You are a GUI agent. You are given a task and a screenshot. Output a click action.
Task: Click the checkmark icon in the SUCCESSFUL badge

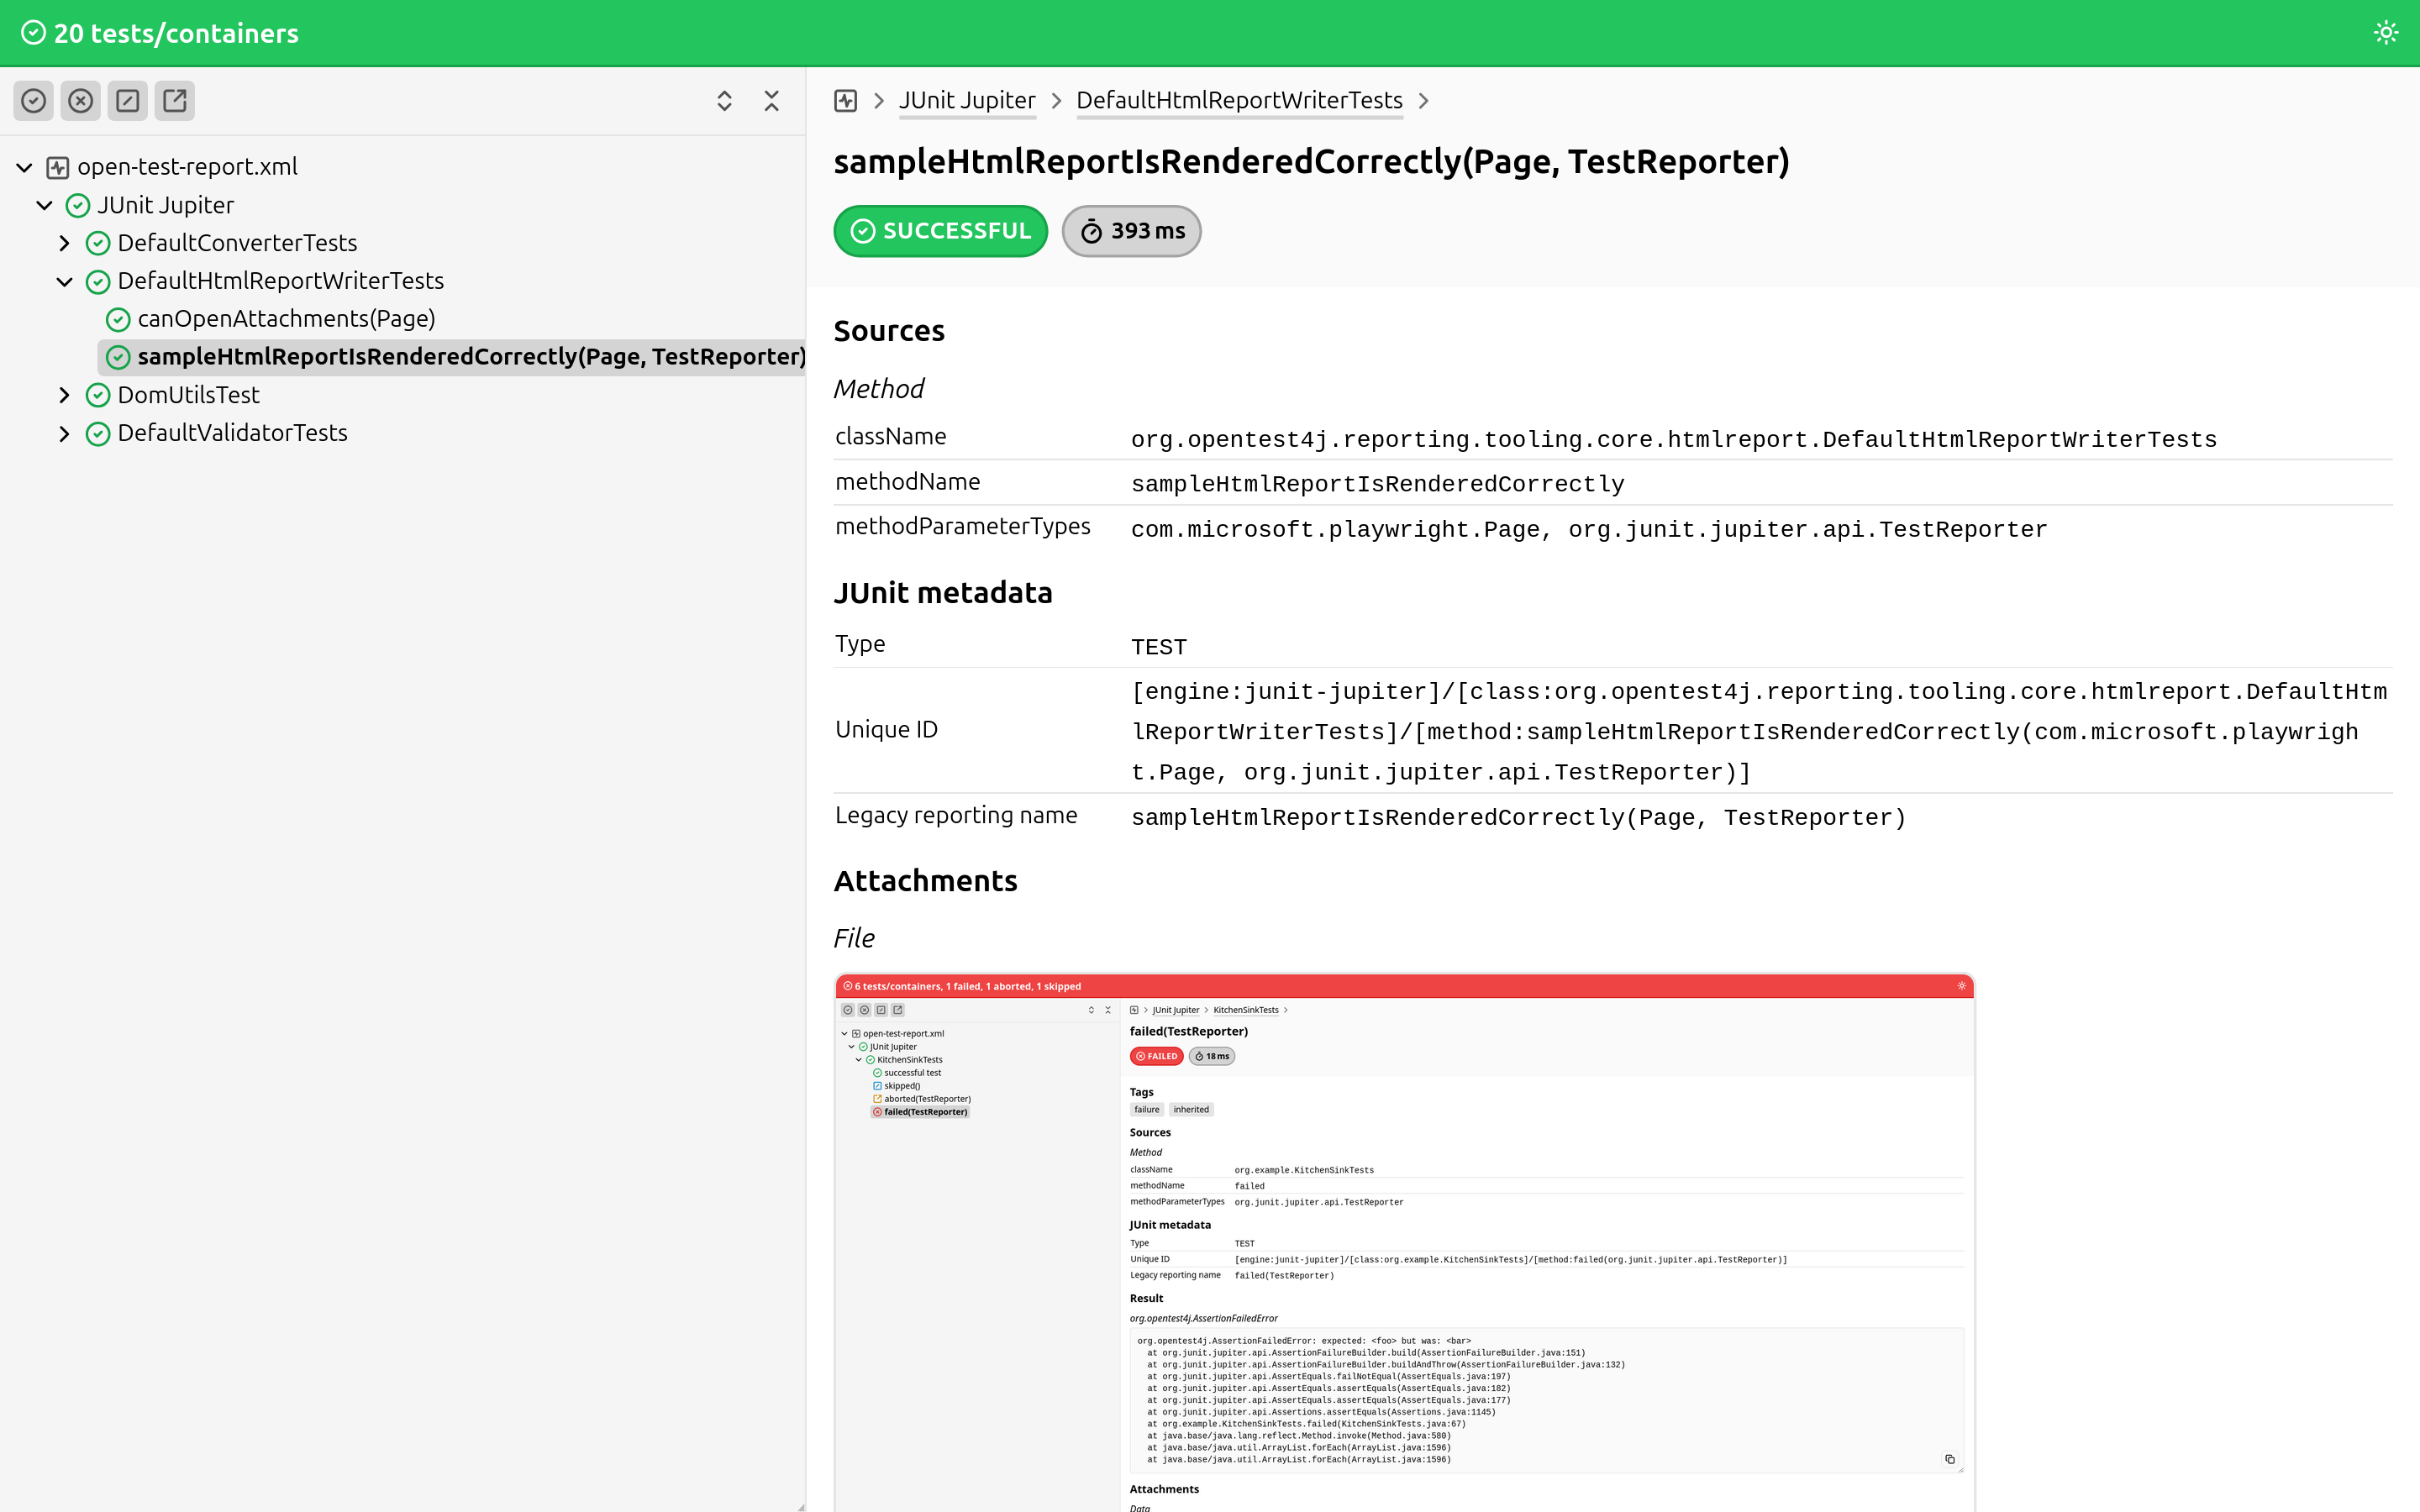pos(862,232)
